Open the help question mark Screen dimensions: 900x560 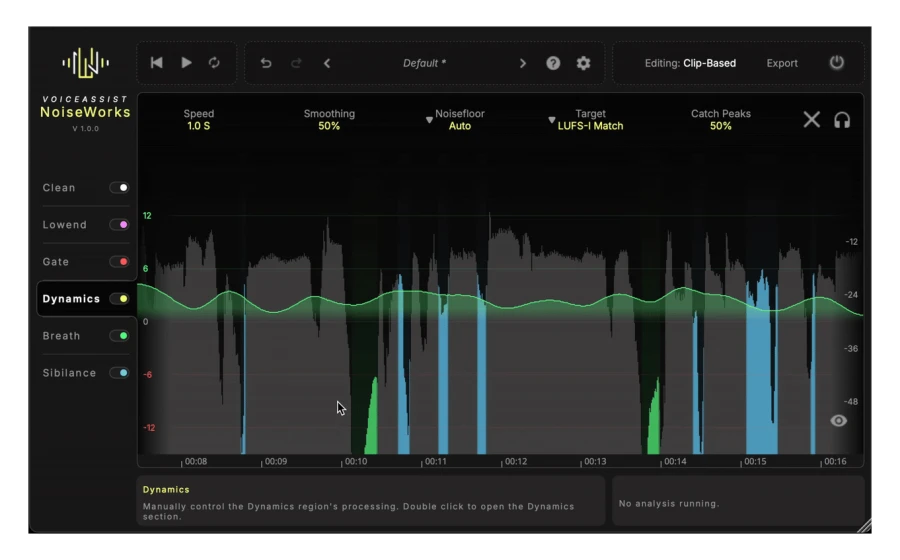(553, 63)
